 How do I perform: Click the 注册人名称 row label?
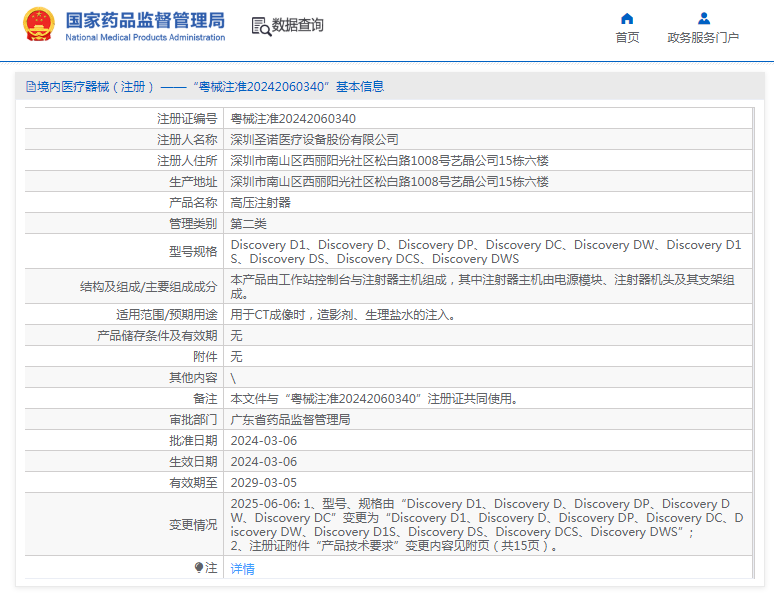(187, 140)
